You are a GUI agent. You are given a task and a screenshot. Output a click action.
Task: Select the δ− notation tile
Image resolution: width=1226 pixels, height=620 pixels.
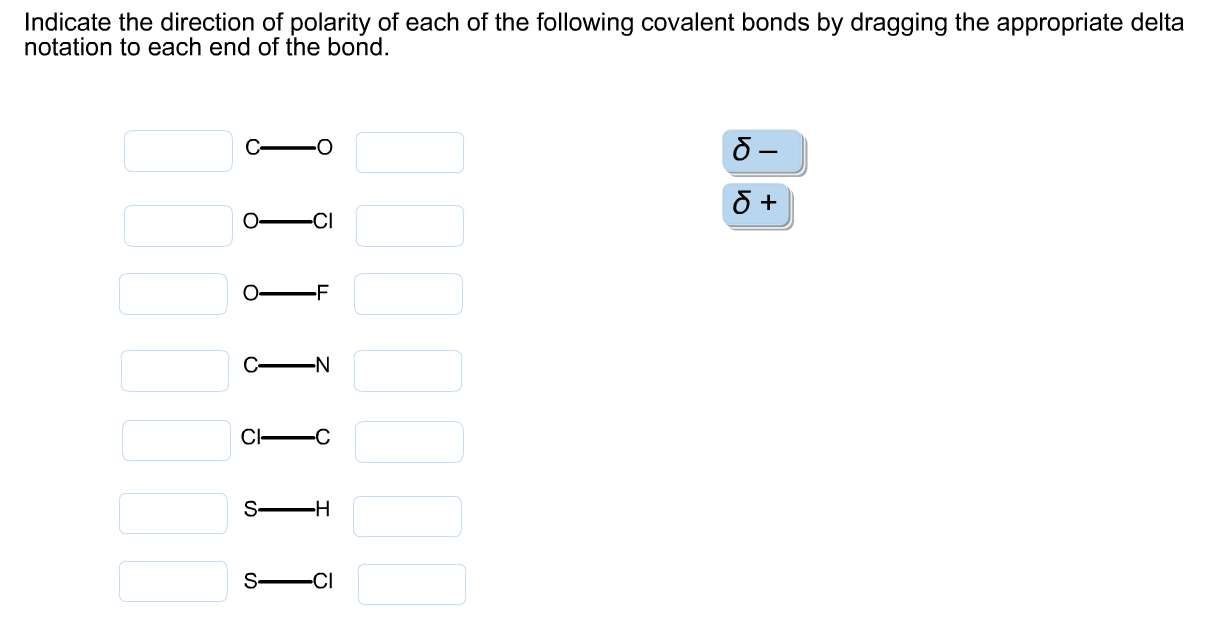pyautogui.click(x=762, y=150)
